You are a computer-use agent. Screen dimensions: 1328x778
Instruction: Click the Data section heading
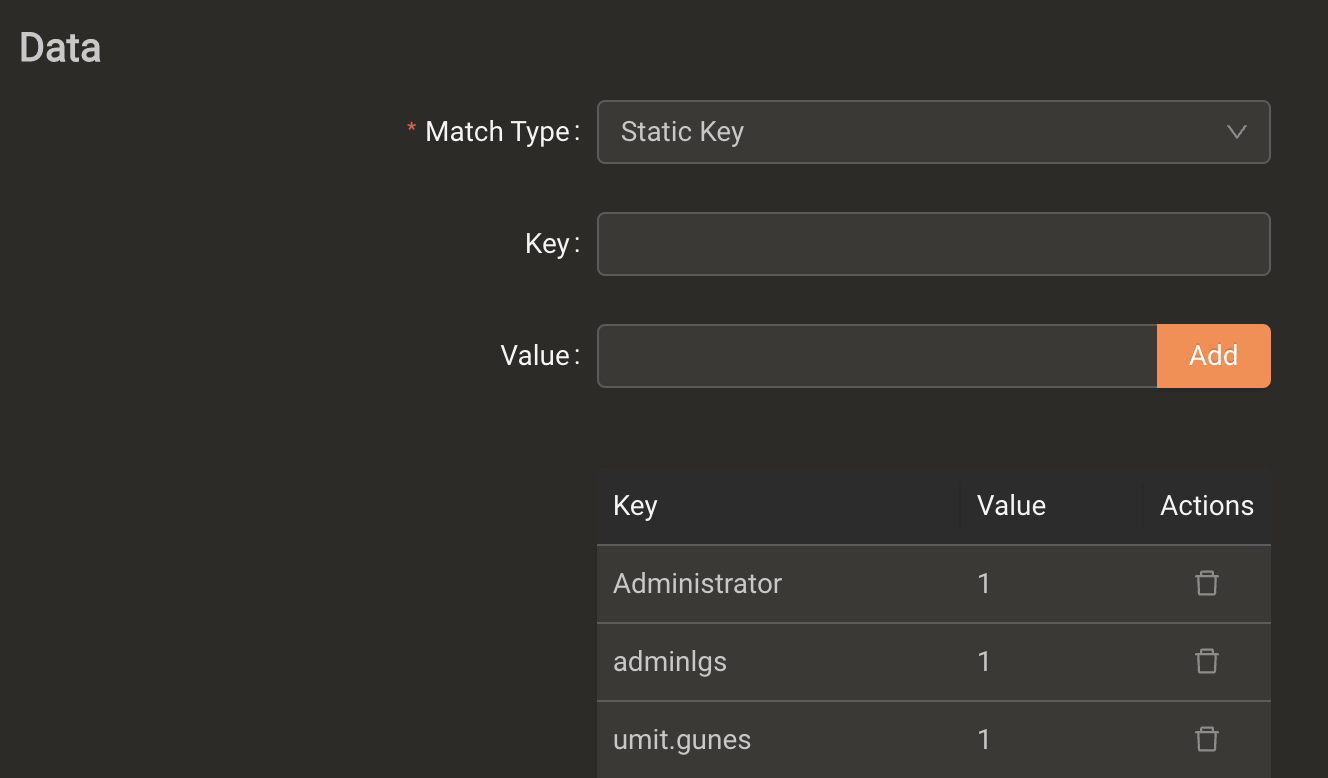click(60, 48)
